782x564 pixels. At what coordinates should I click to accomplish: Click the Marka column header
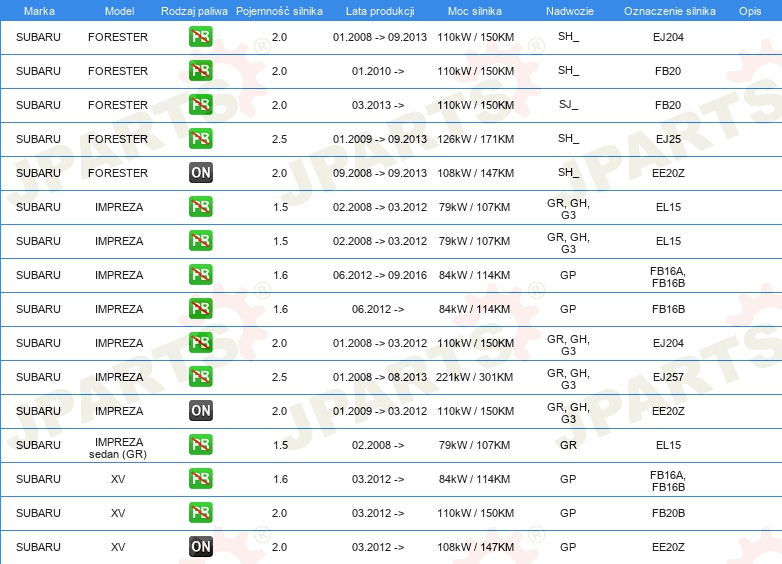pos(39,9)
